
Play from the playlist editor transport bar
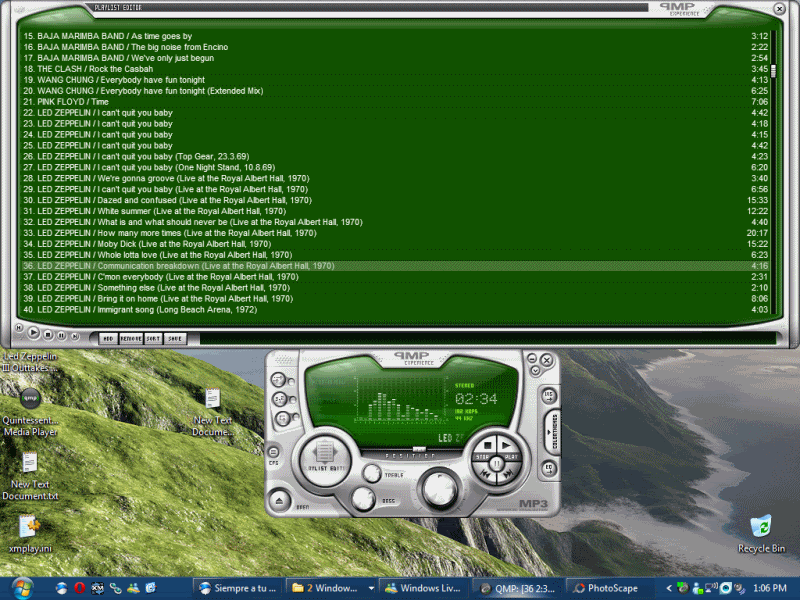point(34,333)
